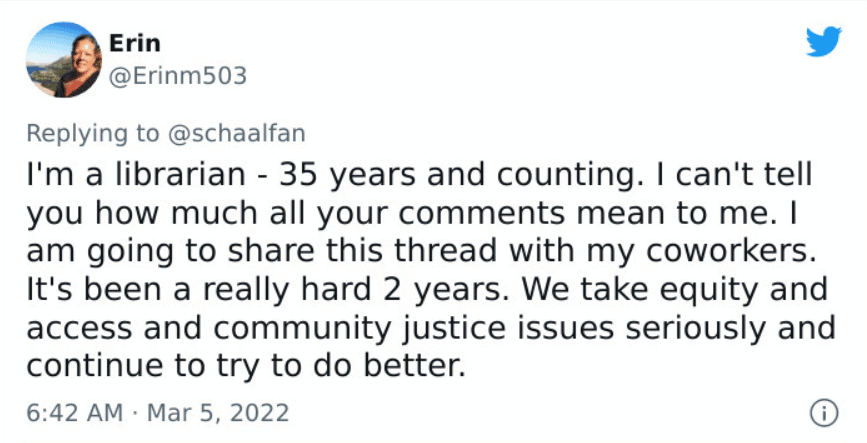Open Erin's profile picture
Viewport: 867px width, 443px height.
coord(62,60)
